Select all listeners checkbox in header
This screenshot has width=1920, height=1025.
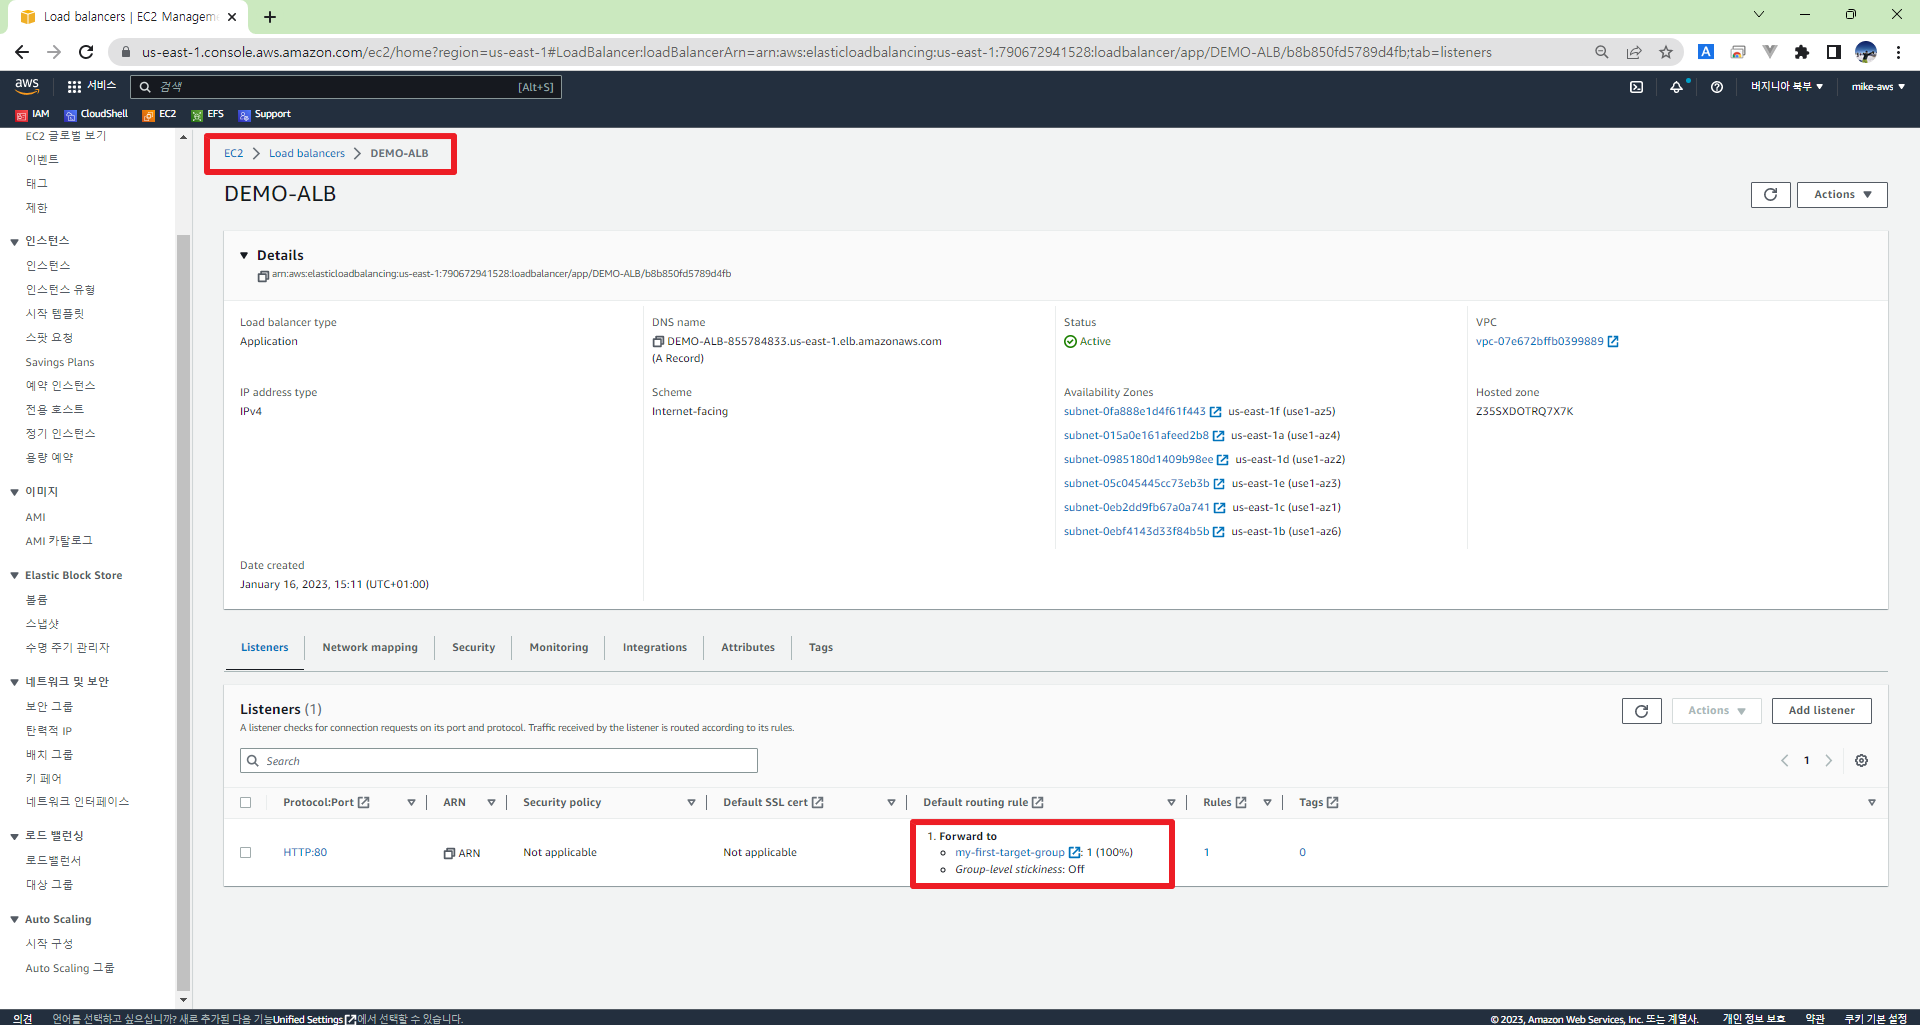tap(246, 803)
